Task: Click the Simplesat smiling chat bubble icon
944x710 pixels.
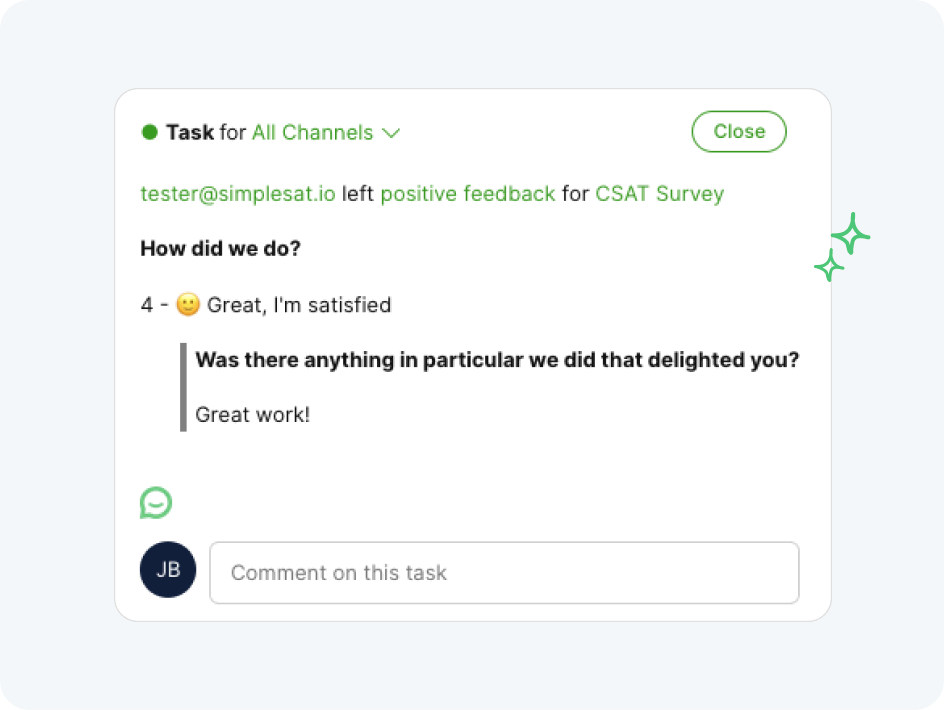Action: tap(156, 503)
